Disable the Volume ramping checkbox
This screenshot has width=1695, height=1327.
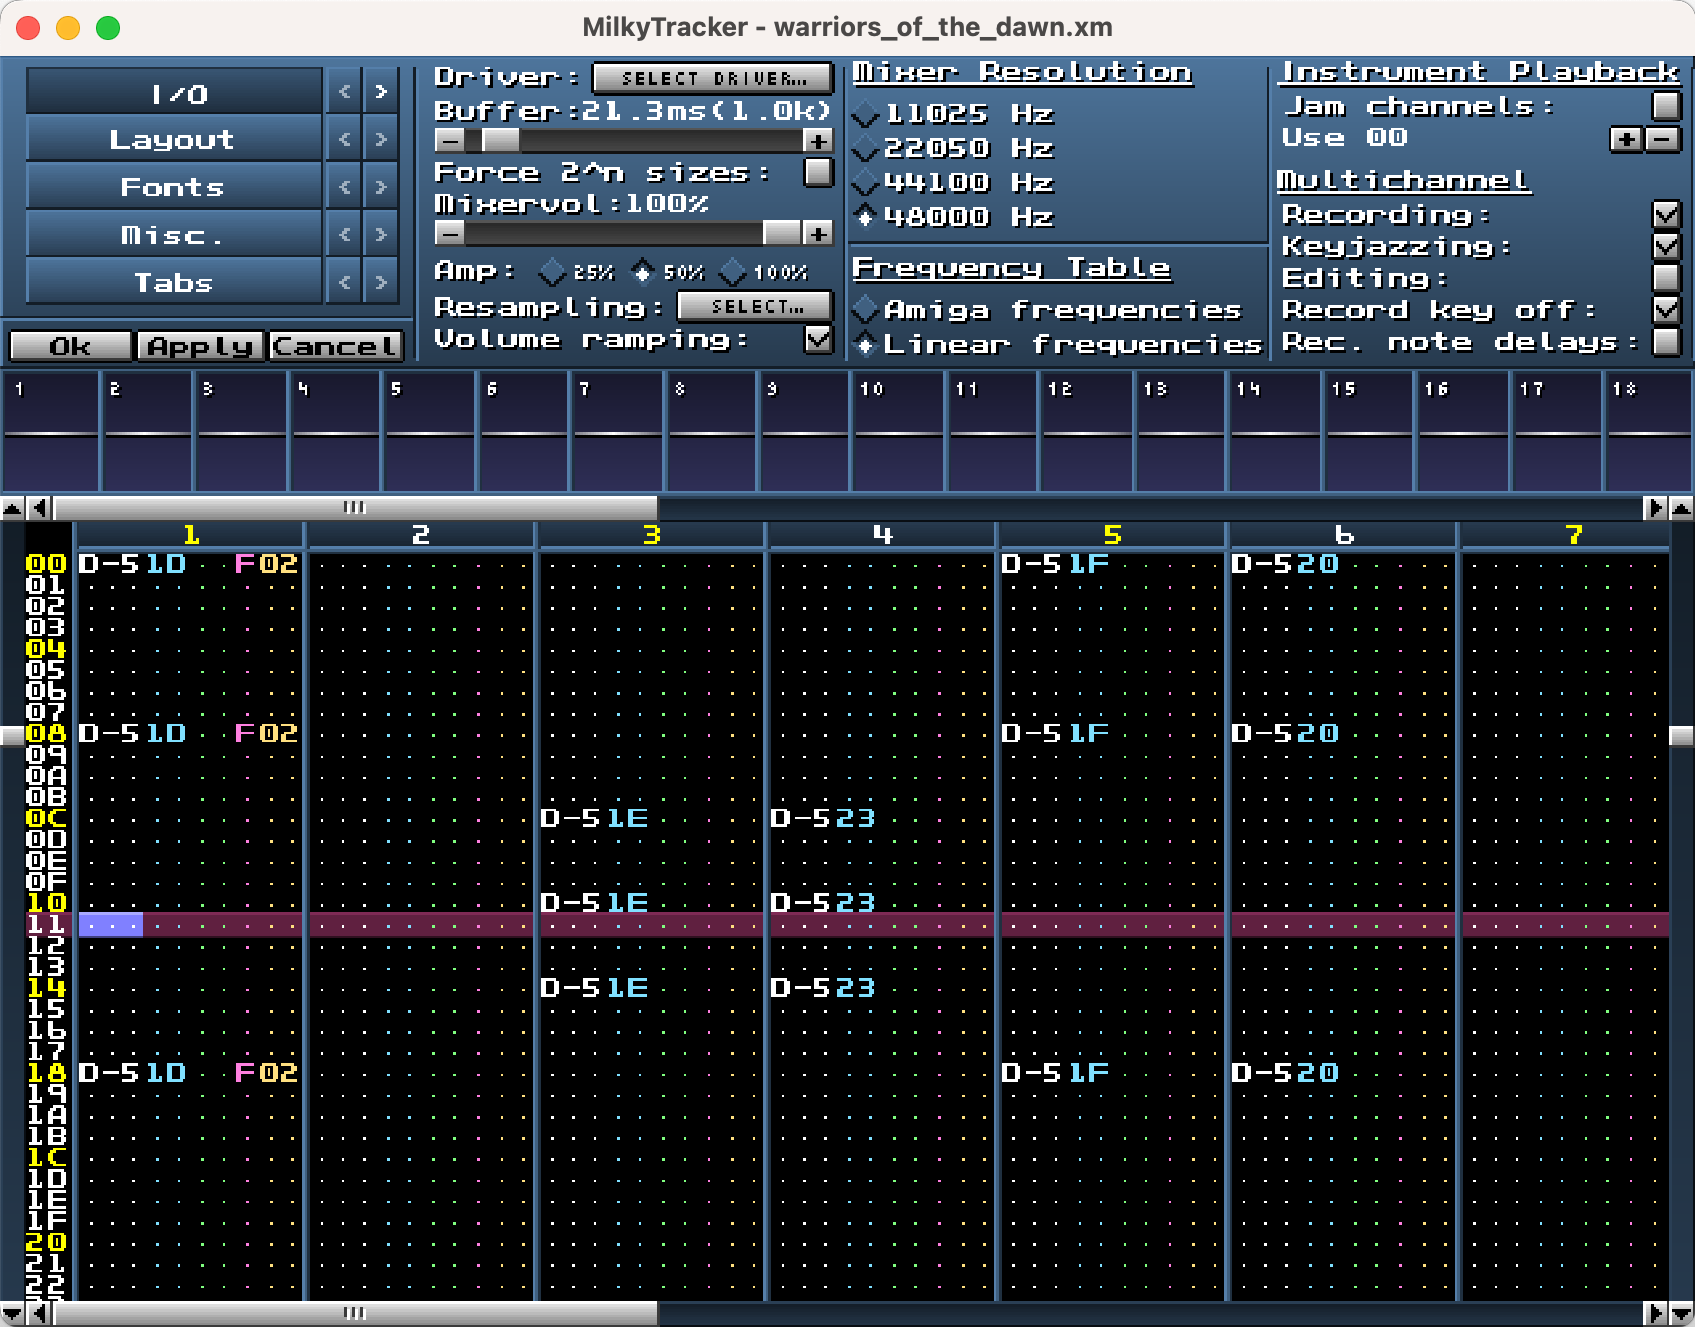818,340
